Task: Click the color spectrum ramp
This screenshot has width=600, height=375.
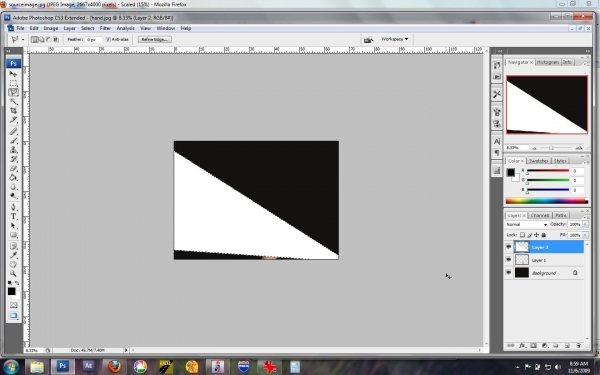Action: coord(546,201)
